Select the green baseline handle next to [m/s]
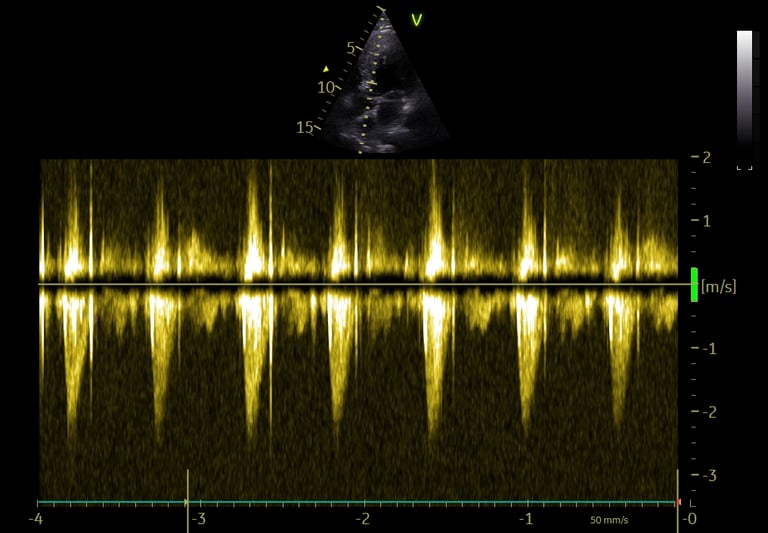The width and height of the screenshot is (768, 533). point(694,285)
